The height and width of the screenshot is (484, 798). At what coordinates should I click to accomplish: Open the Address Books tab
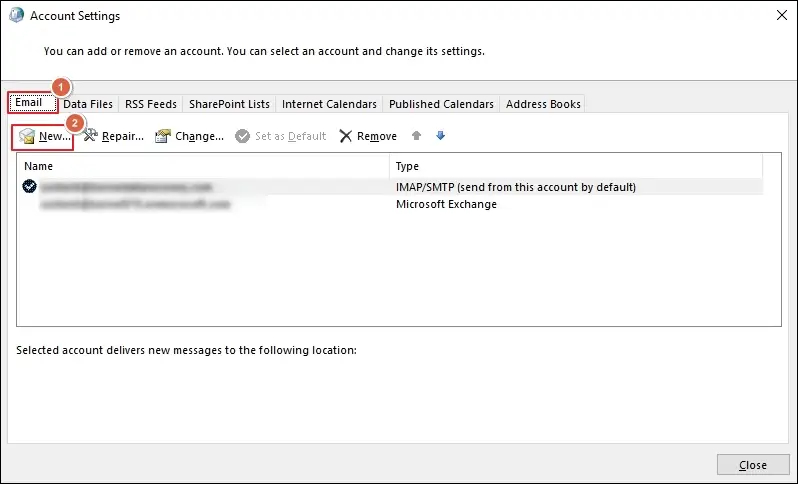pyautogui.click(x=543, y=104)
